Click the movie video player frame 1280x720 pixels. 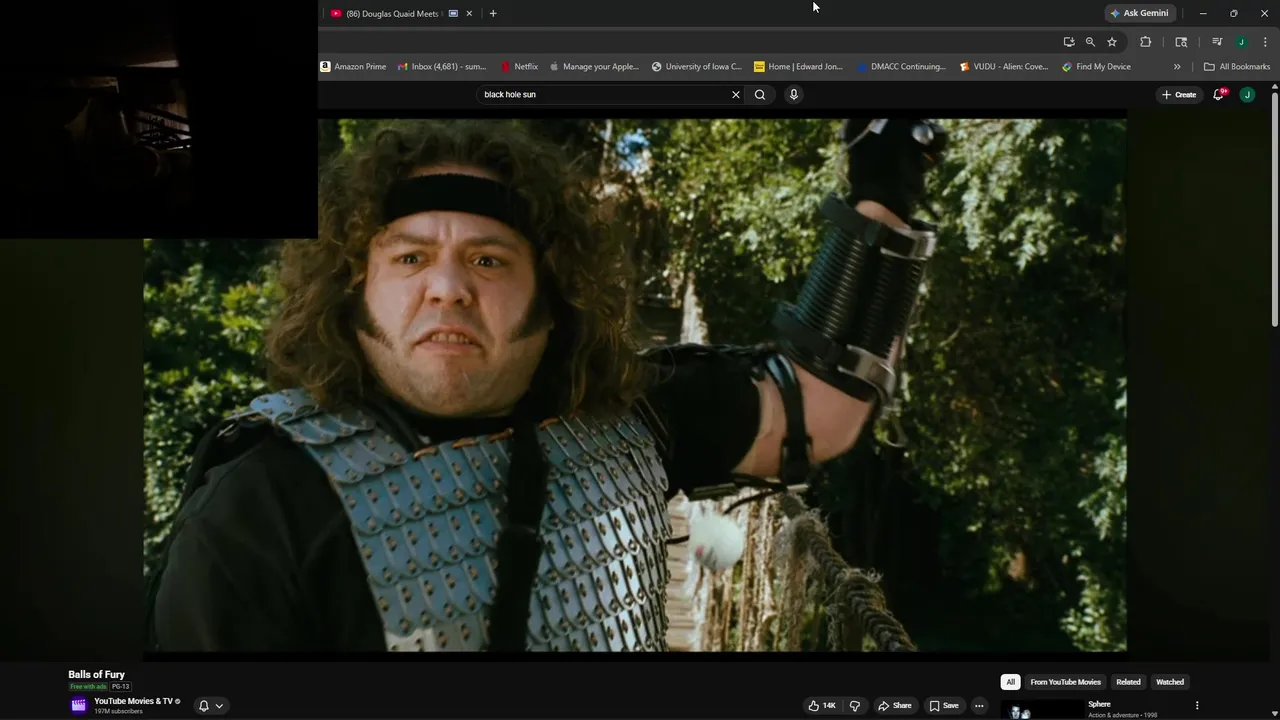pyautogui.click(x=635, y=386)
